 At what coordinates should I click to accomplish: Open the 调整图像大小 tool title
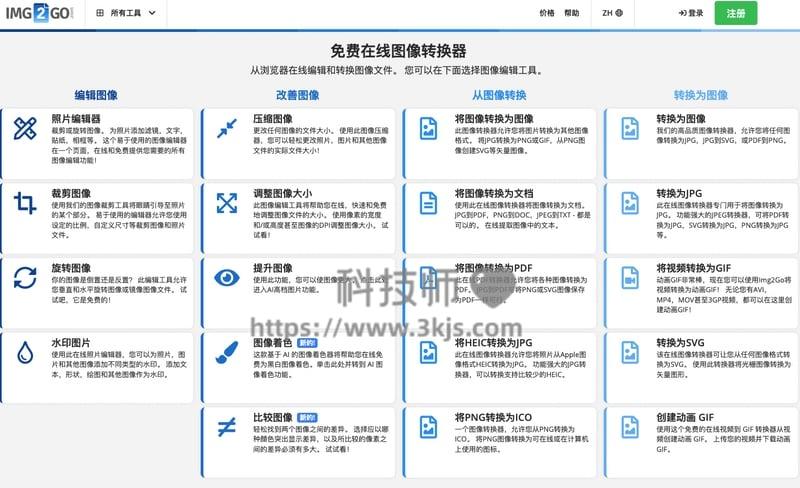(x=283, y=193)
